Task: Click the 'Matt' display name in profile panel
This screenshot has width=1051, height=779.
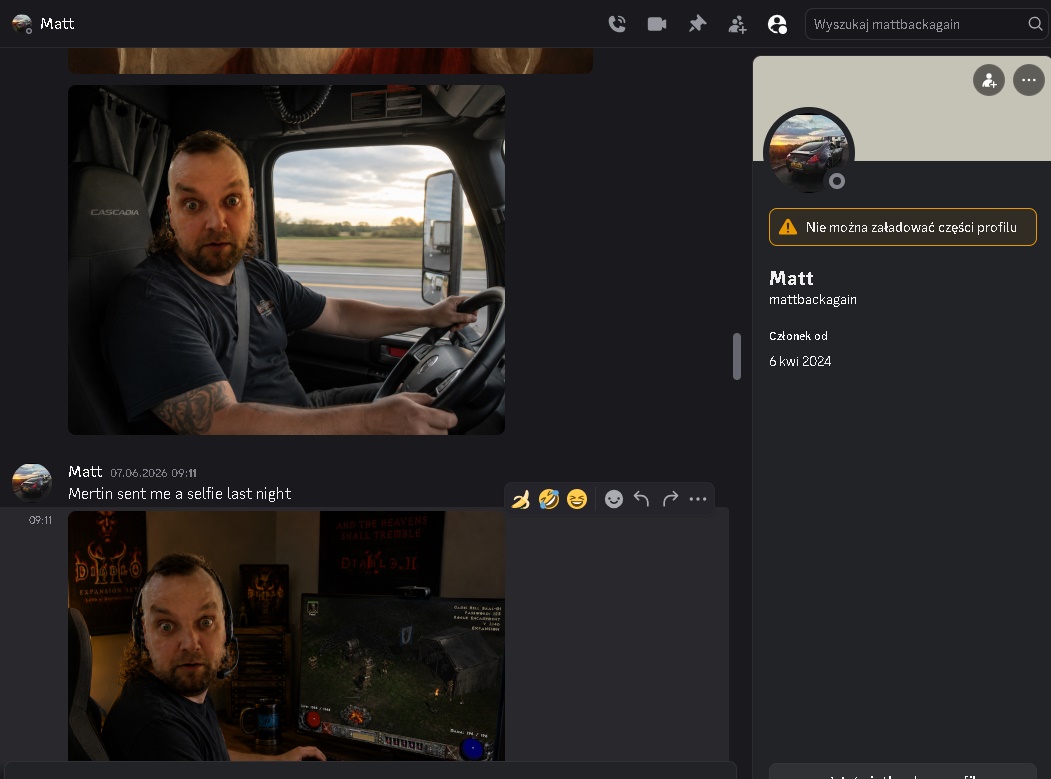Action: click(x=791, y=278)
